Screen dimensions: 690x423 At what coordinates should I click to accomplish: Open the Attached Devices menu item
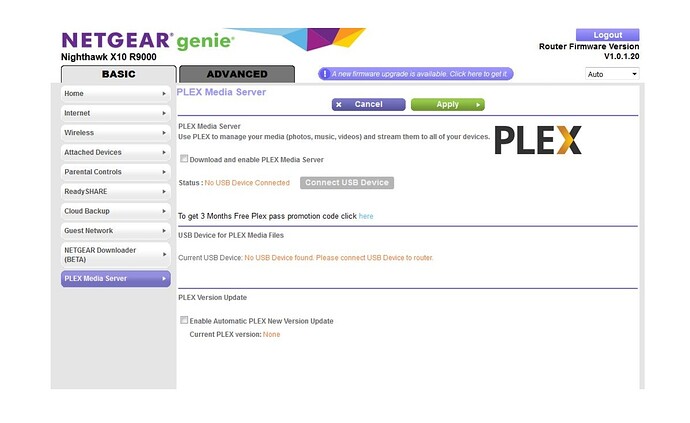[116, 152]
